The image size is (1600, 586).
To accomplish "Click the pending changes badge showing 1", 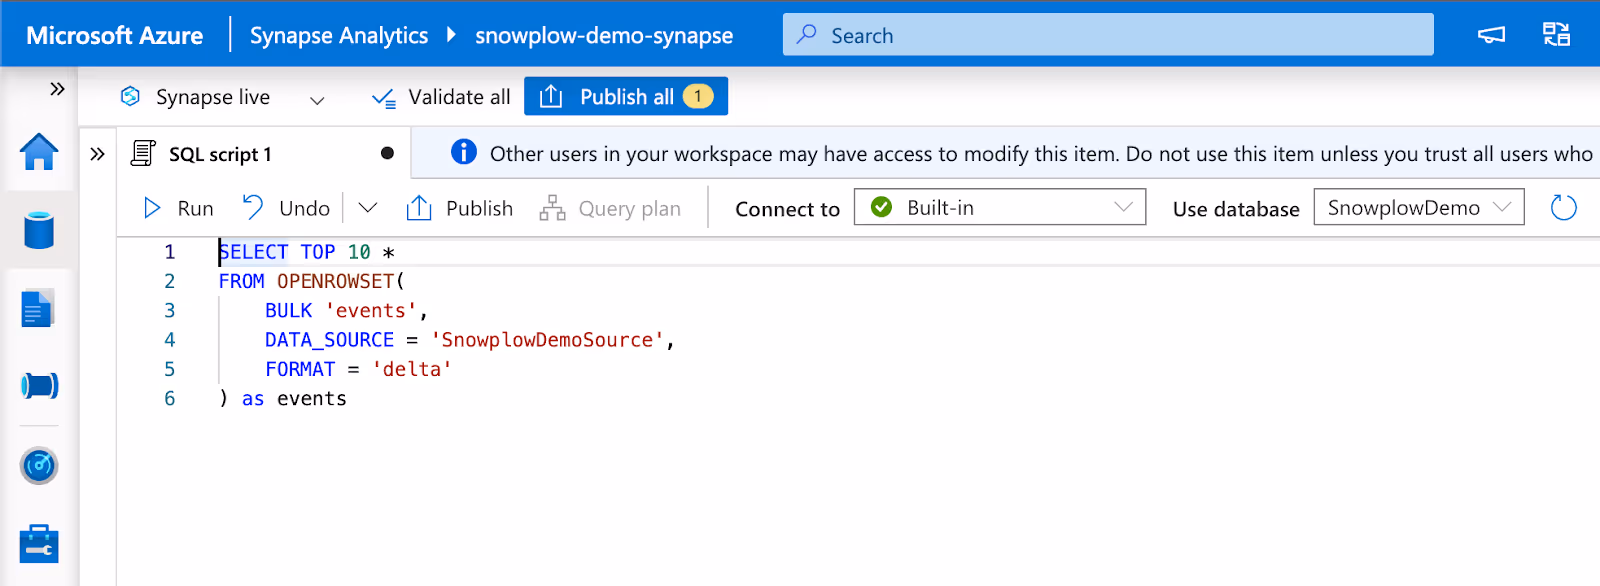I will (698, 96).
